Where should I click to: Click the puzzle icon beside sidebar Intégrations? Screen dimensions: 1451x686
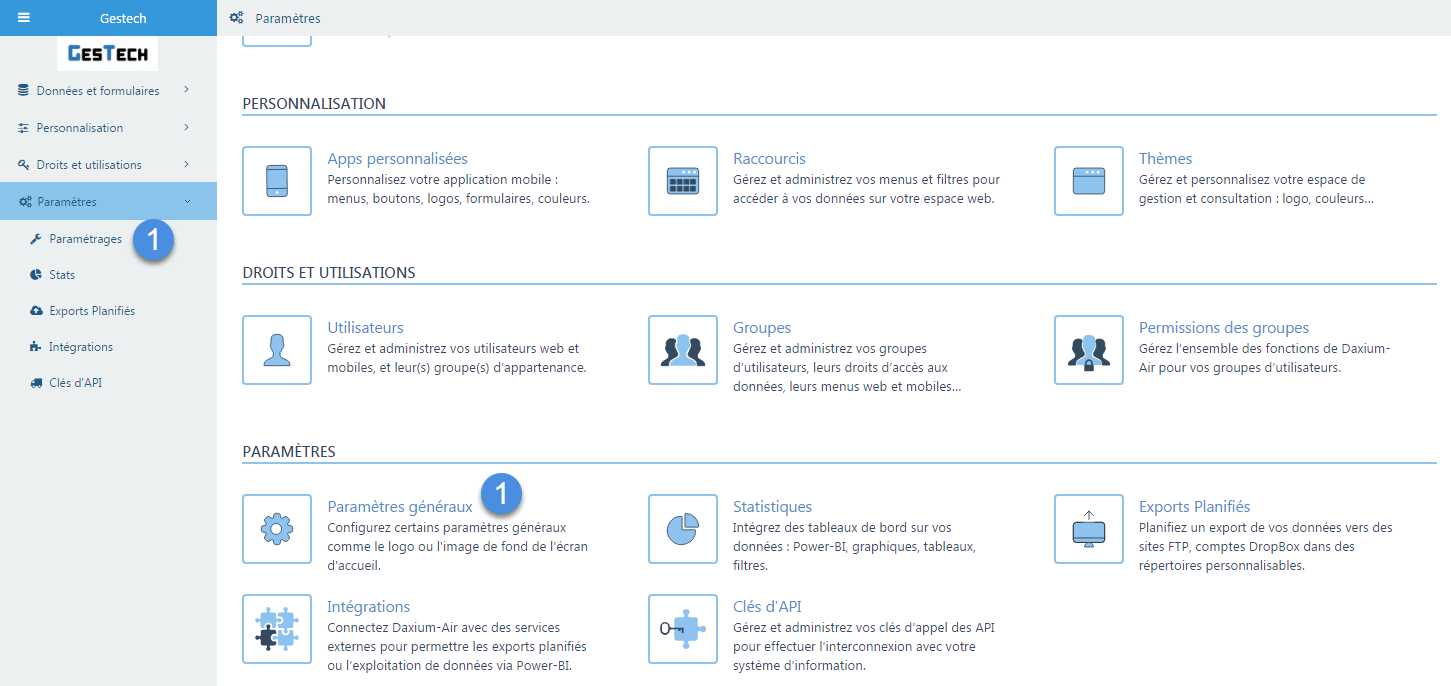pos(37,347)
